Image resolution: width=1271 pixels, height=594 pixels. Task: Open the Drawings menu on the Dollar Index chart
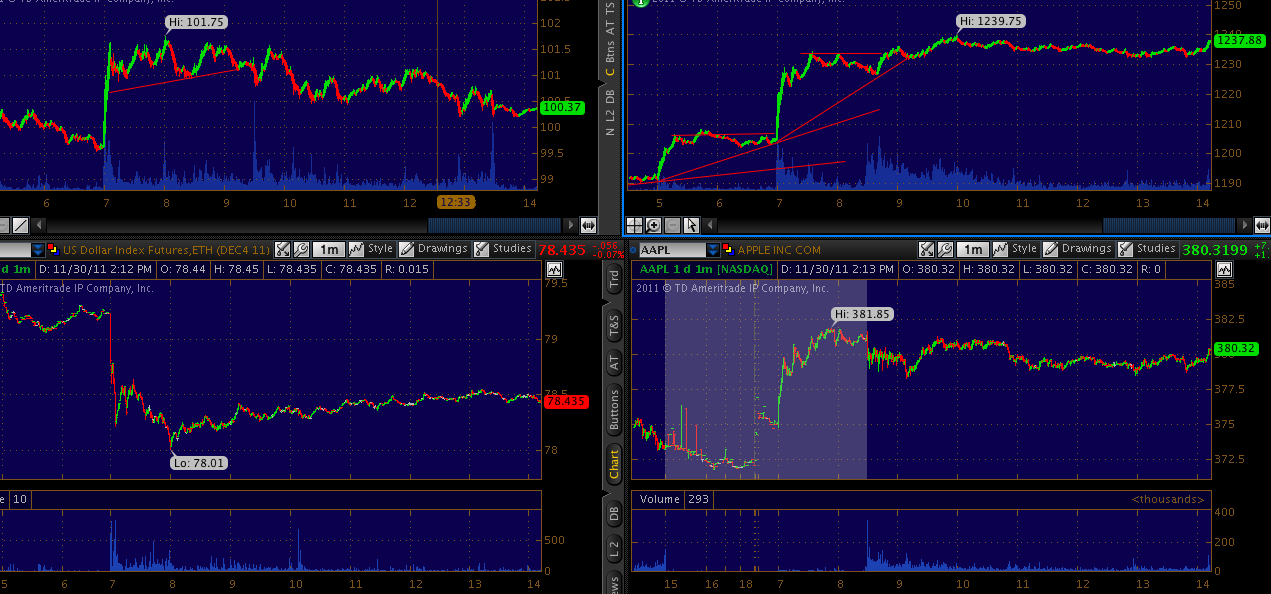coord(433,249)
